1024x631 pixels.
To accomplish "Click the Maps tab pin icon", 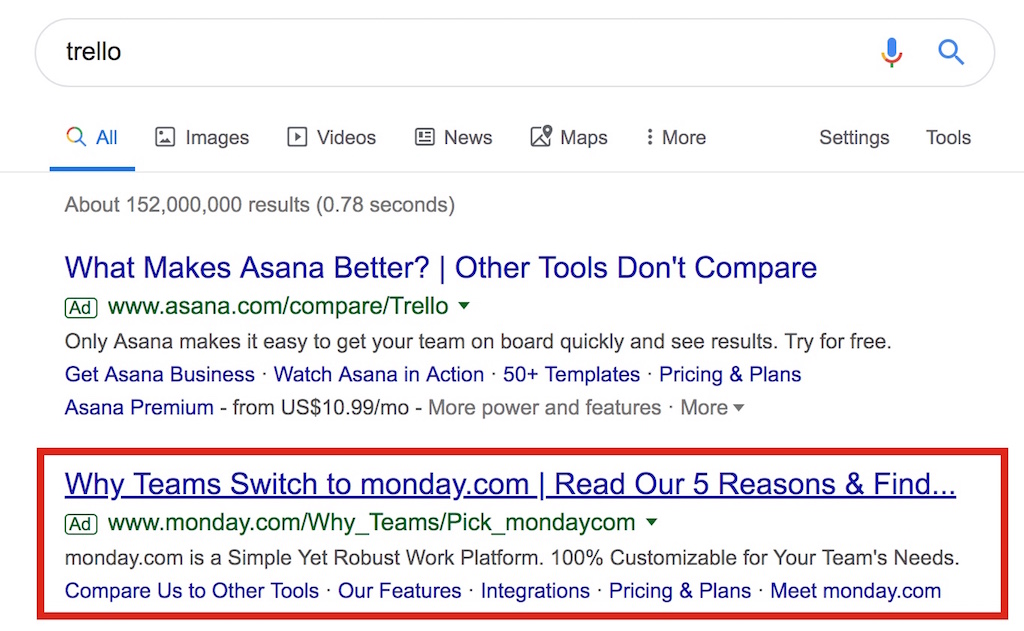I will (x=541, y=136).
